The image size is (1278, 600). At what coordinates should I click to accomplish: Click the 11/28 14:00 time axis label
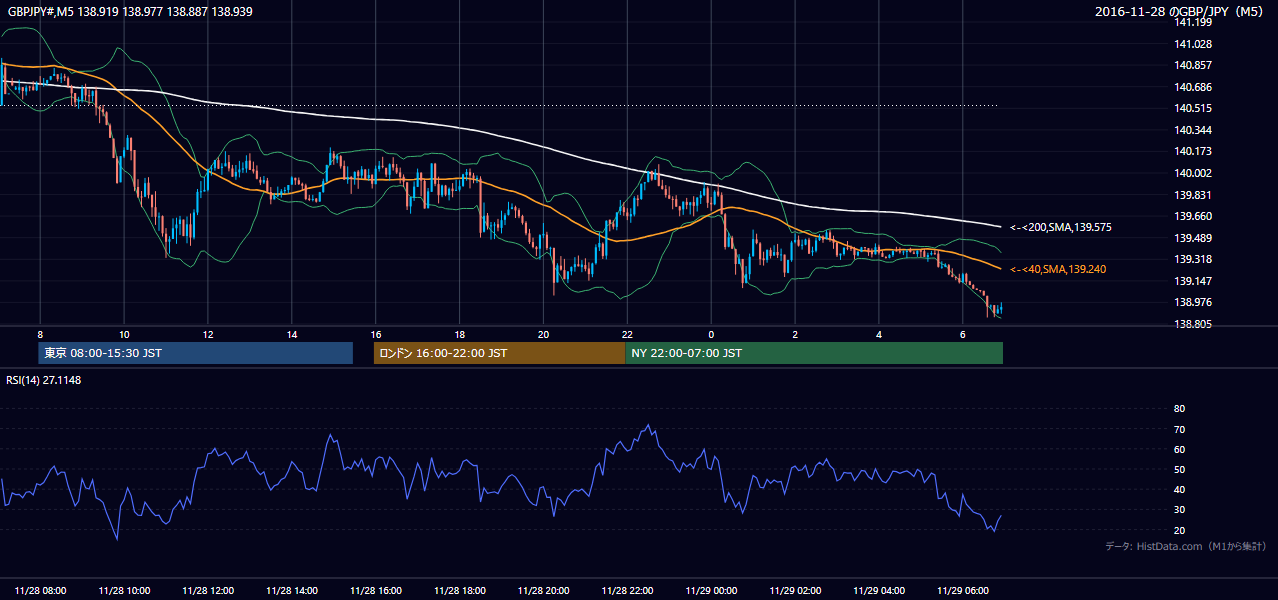coord(293,591)
